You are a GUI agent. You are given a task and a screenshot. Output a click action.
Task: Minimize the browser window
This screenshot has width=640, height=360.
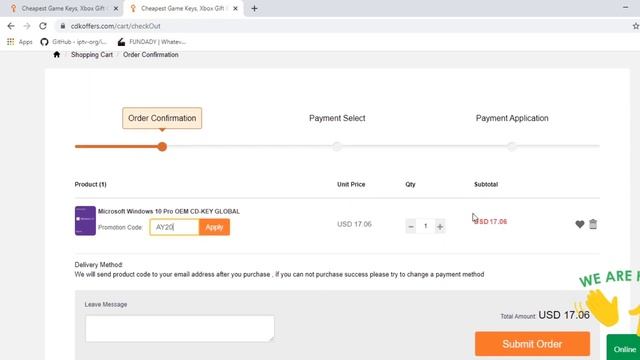point(625,7)
